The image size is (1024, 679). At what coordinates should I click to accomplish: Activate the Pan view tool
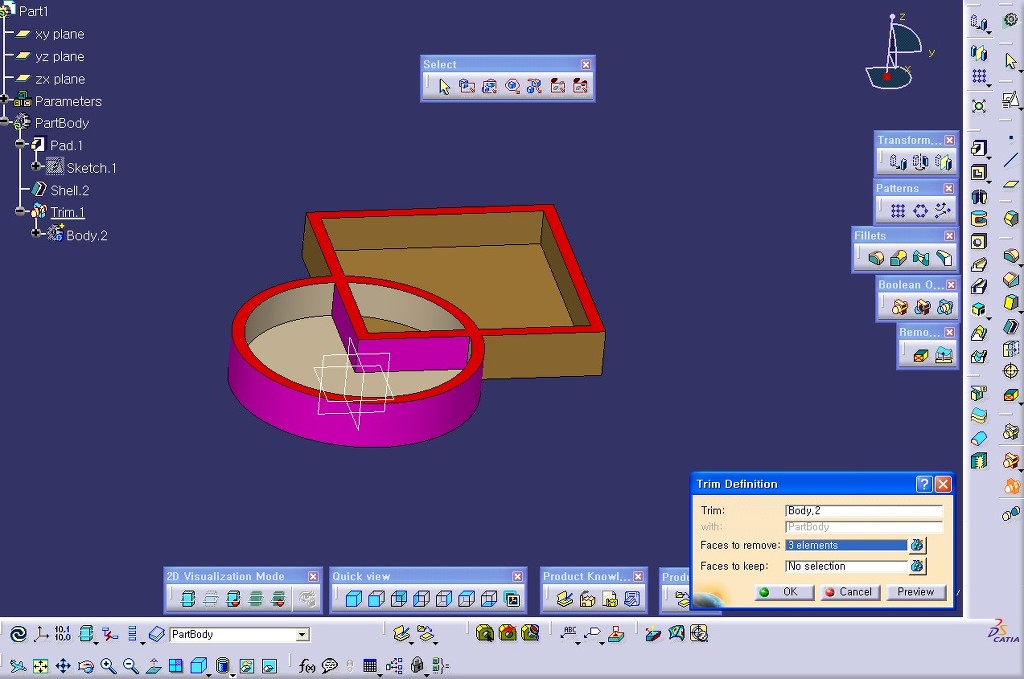pos(62,666)
